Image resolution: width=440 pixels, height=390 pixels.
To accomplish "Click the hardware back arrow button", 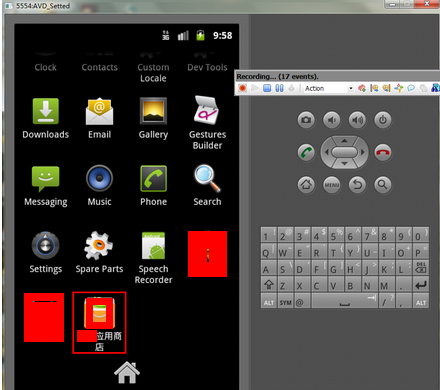I will click(x=357, y=184).
